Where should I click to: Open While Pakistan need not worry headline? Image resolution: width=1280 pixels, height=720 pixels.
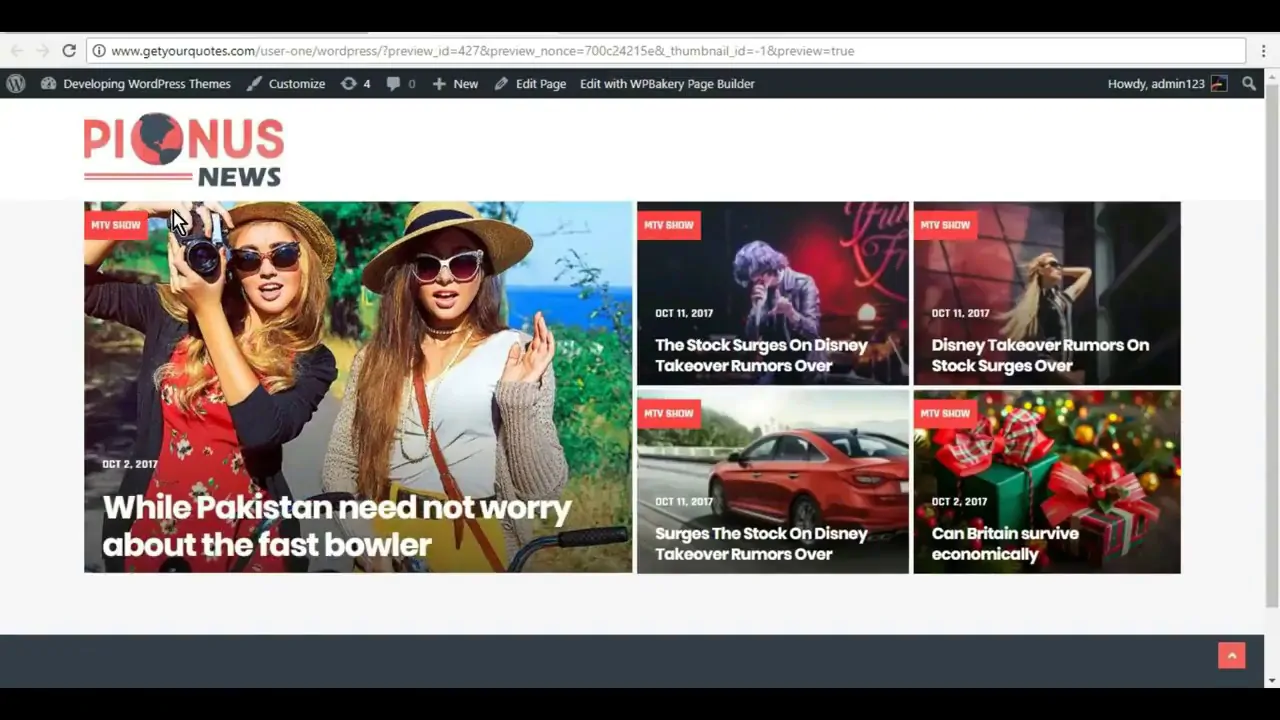pyautogui.click(x=337, y=526)
